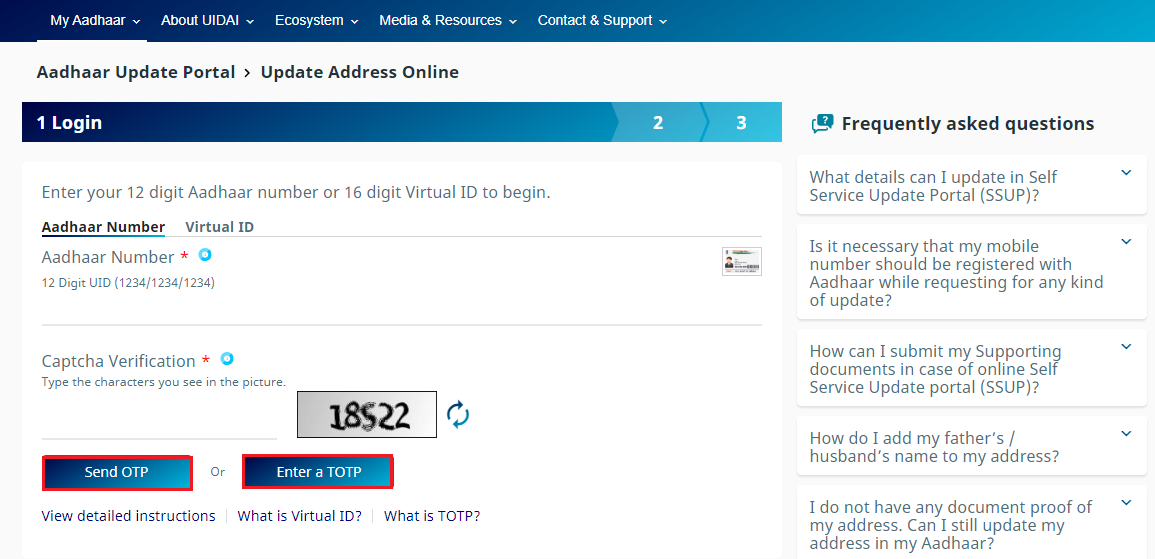Click the captcha image showing 18S22

tap(367, 415)
